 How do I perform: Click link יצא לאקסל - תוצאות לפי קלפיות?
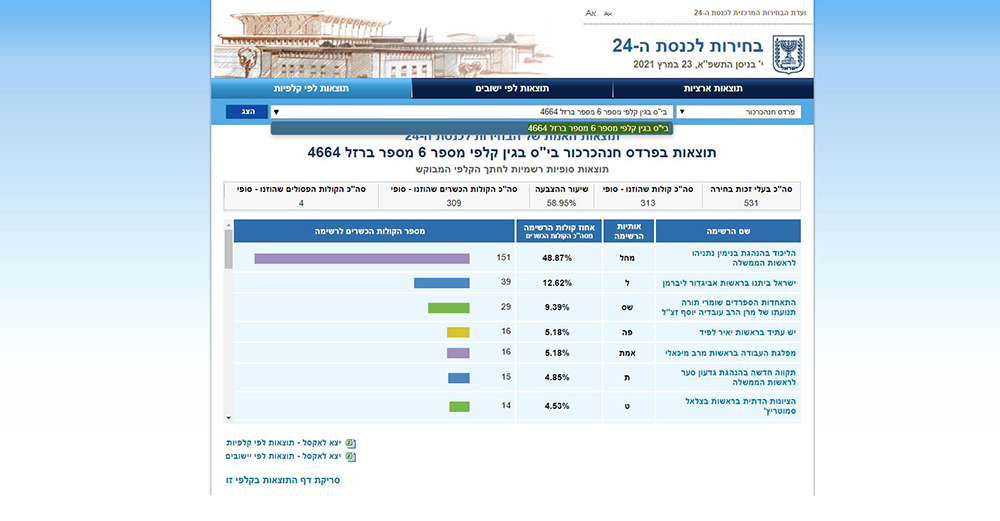(284, 443)
